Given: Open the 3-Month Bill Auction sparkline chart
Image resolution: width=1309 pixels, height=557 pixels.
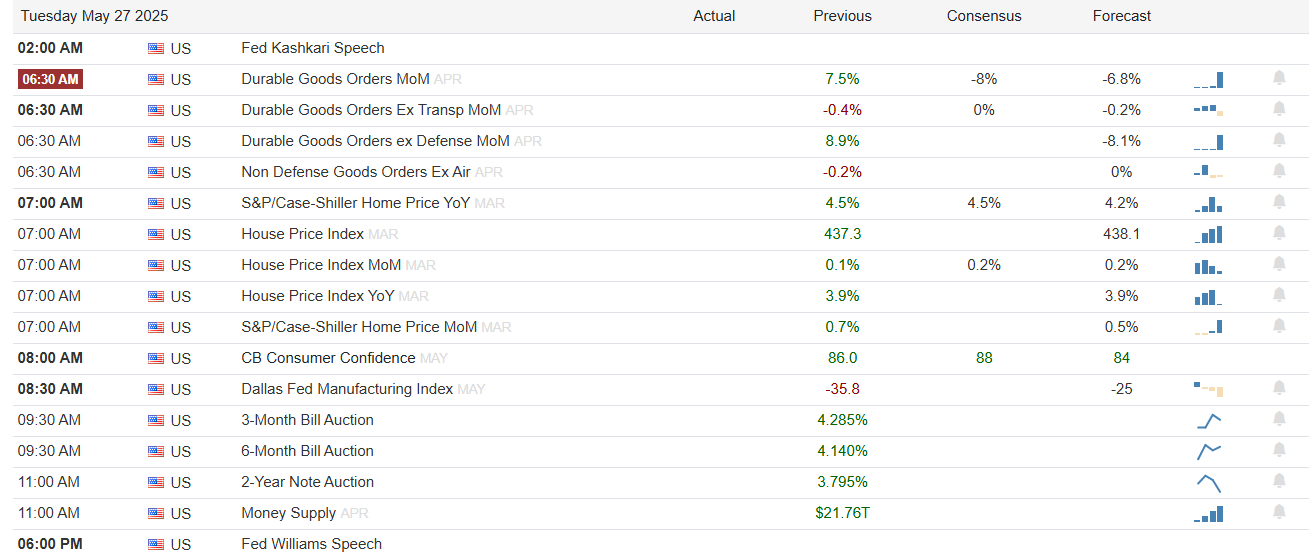Looking at the screenshot, I should (1208, 421).
